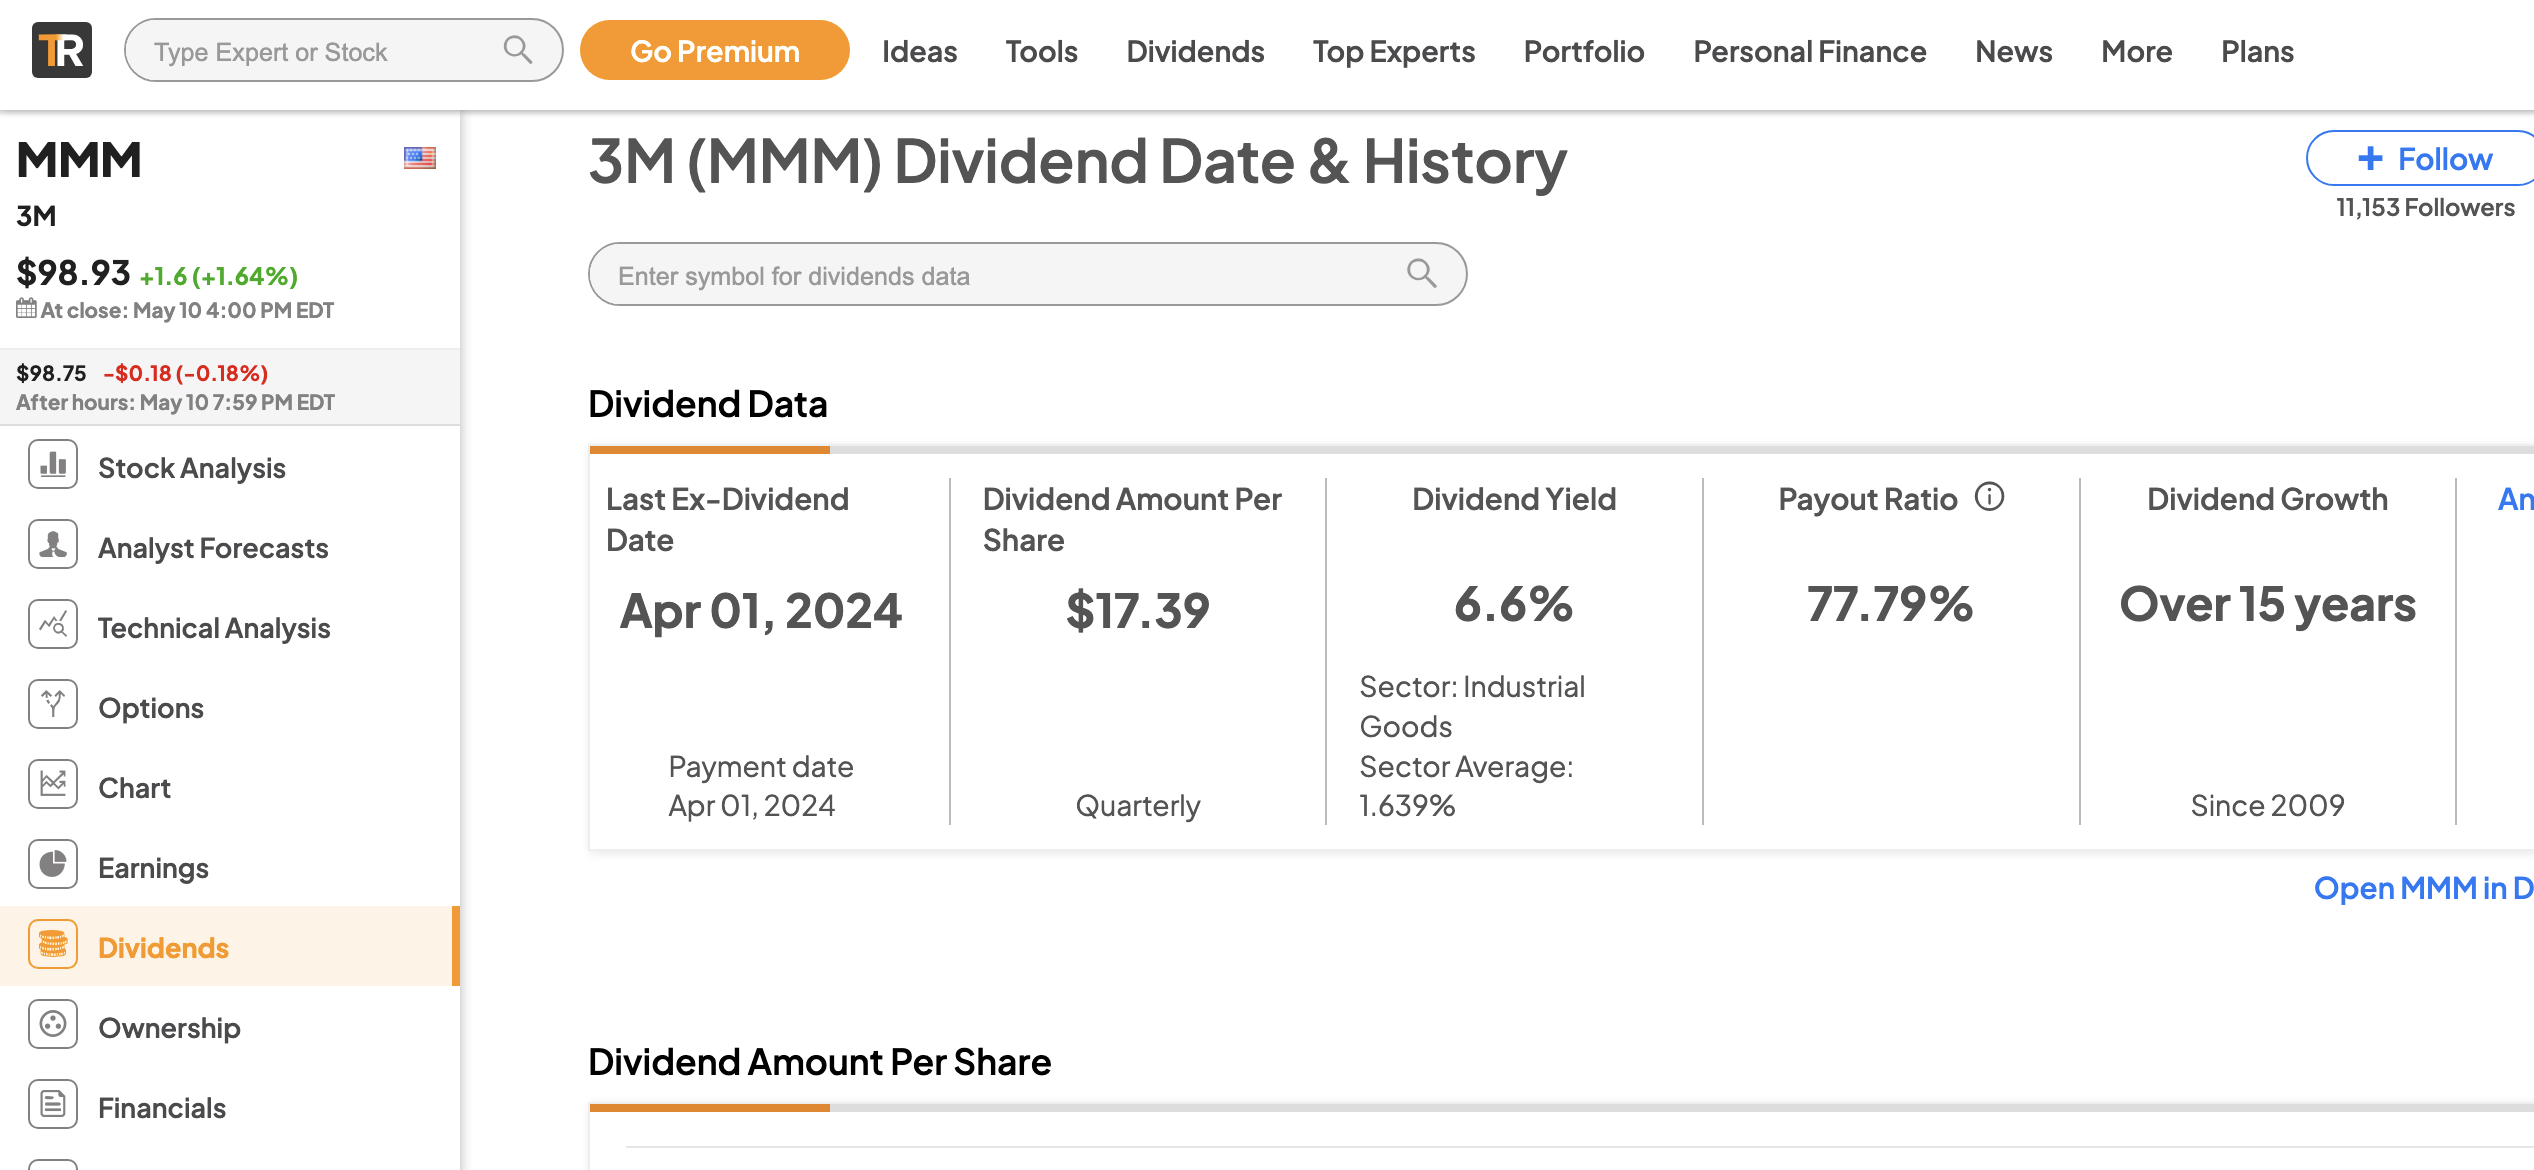Click the Analyst Forecasts person icon
This screenshot has height=1170, width=2534.
coord(53,545)
